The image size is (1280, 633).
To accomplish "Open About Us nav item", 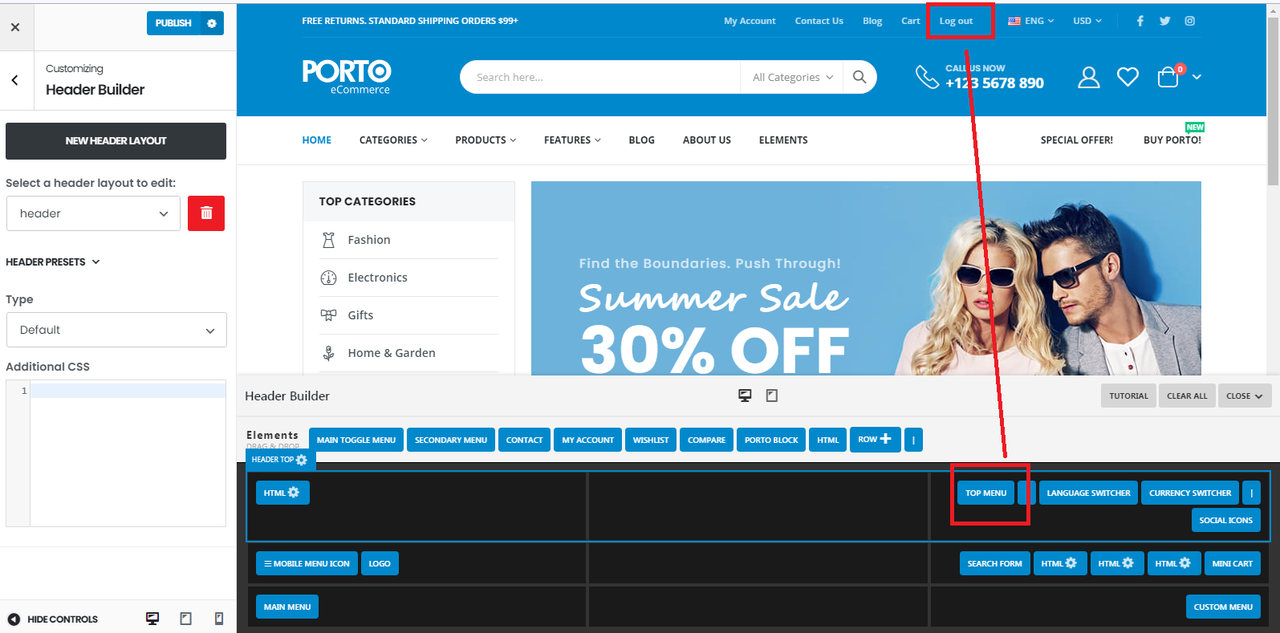I will click(707, 140).
